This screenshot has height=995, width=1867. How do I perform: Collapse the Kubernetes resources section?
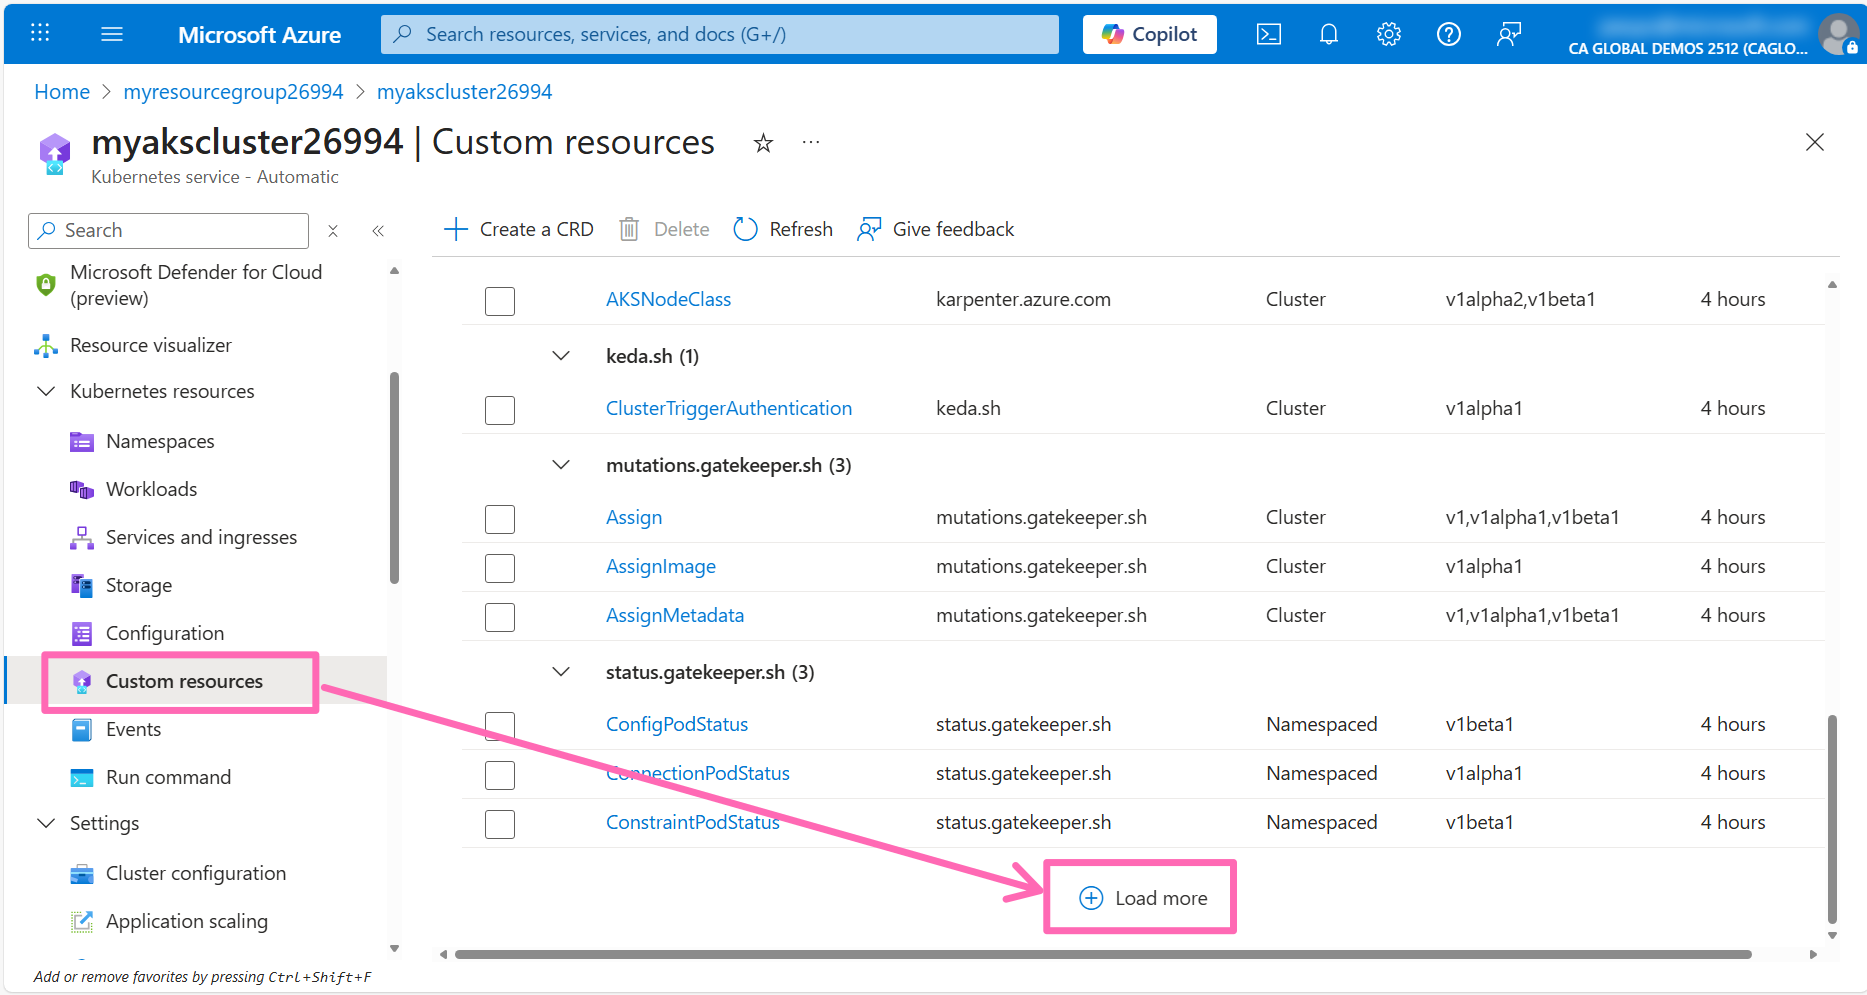click(45, 391)
